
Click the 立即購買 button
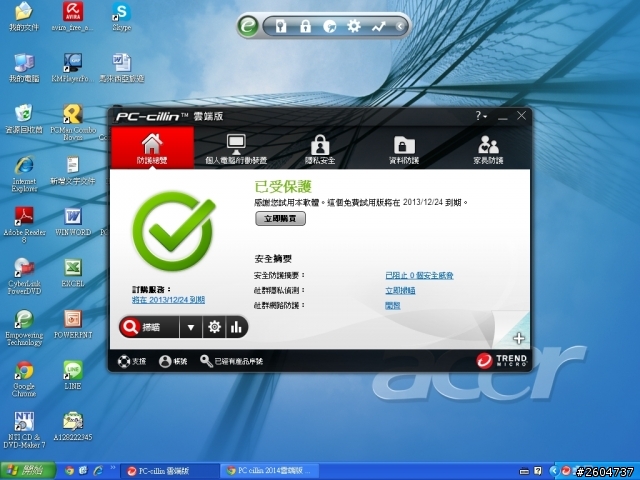point(280,218)
